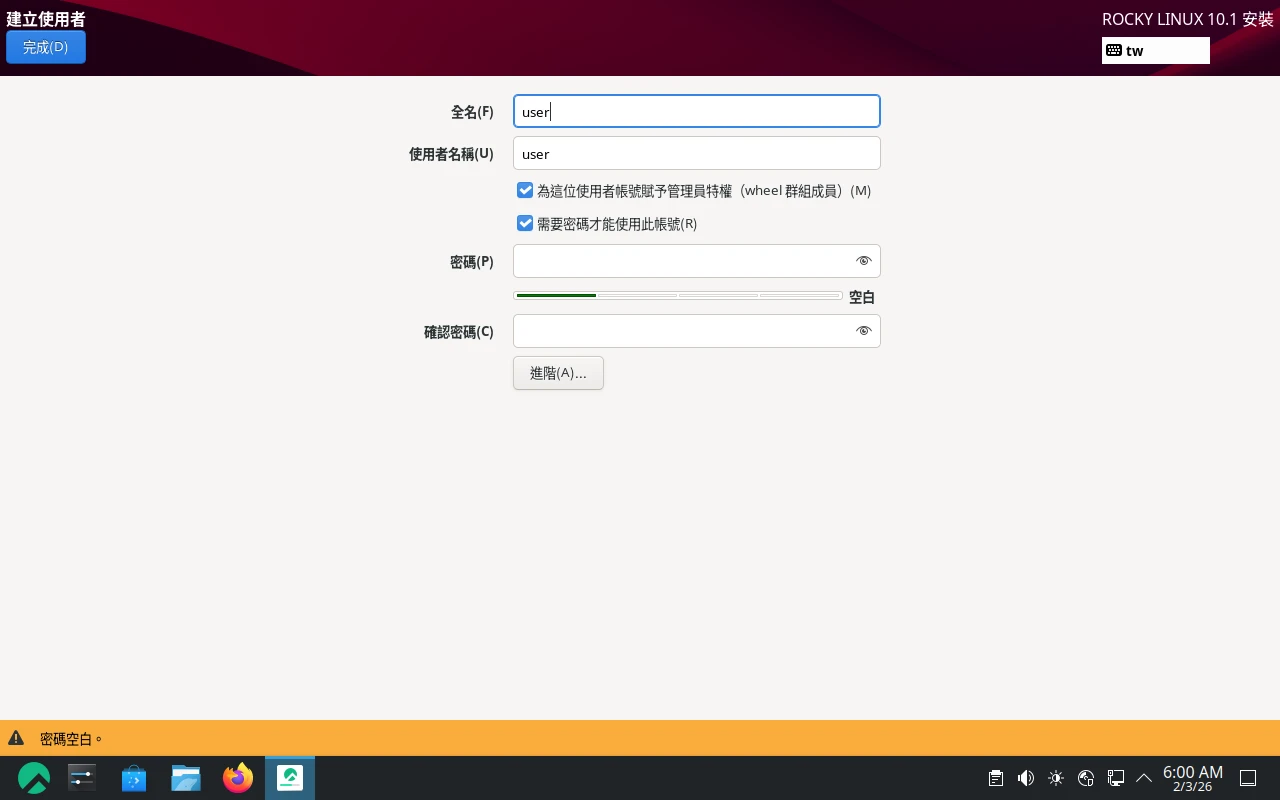This screenshot has height=800, width=1280.
Task: Uncheck the require password for account checkbox
Action: [525, 224]
